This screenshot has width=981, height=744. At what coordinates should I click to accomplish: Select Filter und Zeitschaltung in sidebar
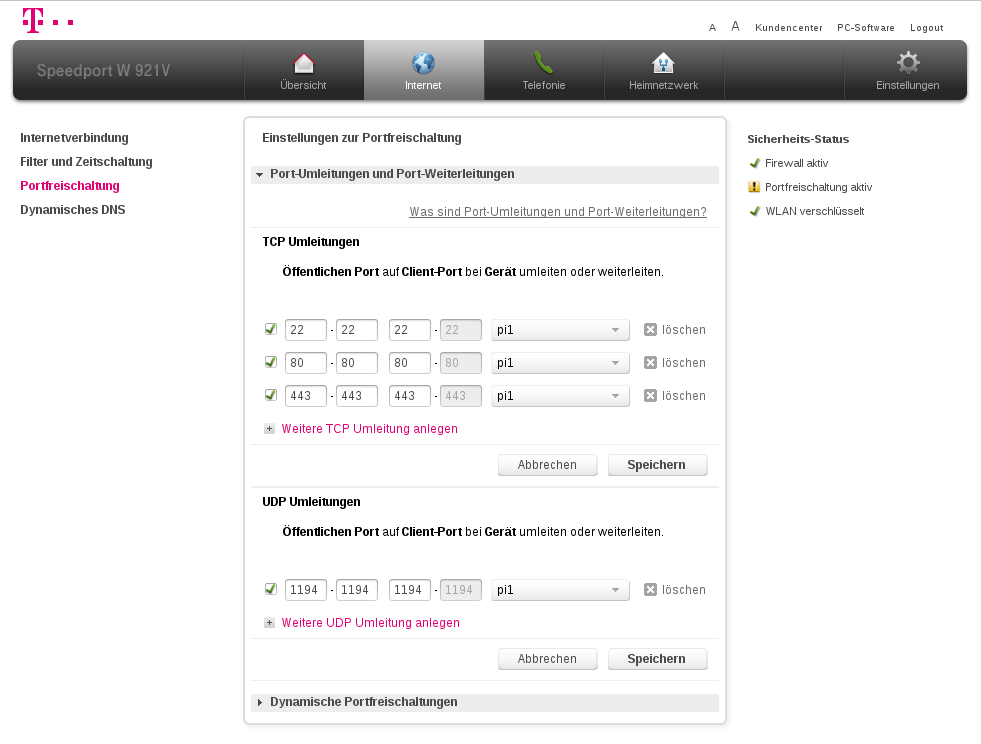86,162
